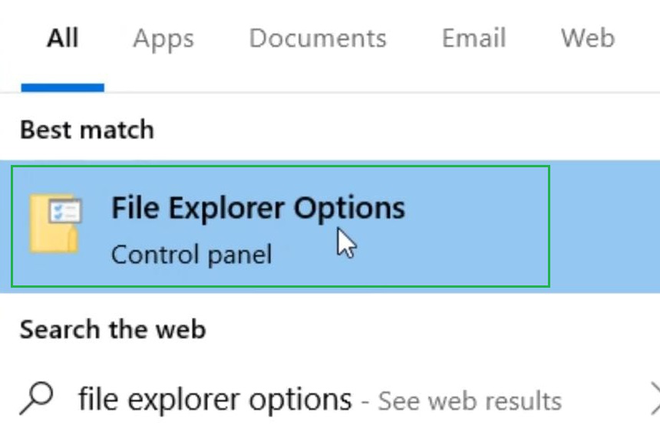Expand web results using the right chevron arrow

(x=650, y=399)
